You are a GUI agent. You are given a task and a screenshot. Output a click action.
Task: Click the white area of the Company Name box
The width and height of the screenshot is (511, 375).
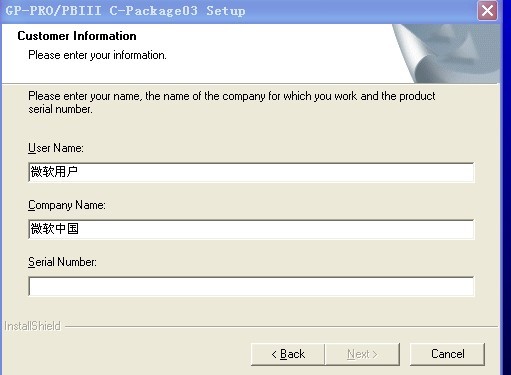click(251, 229)
